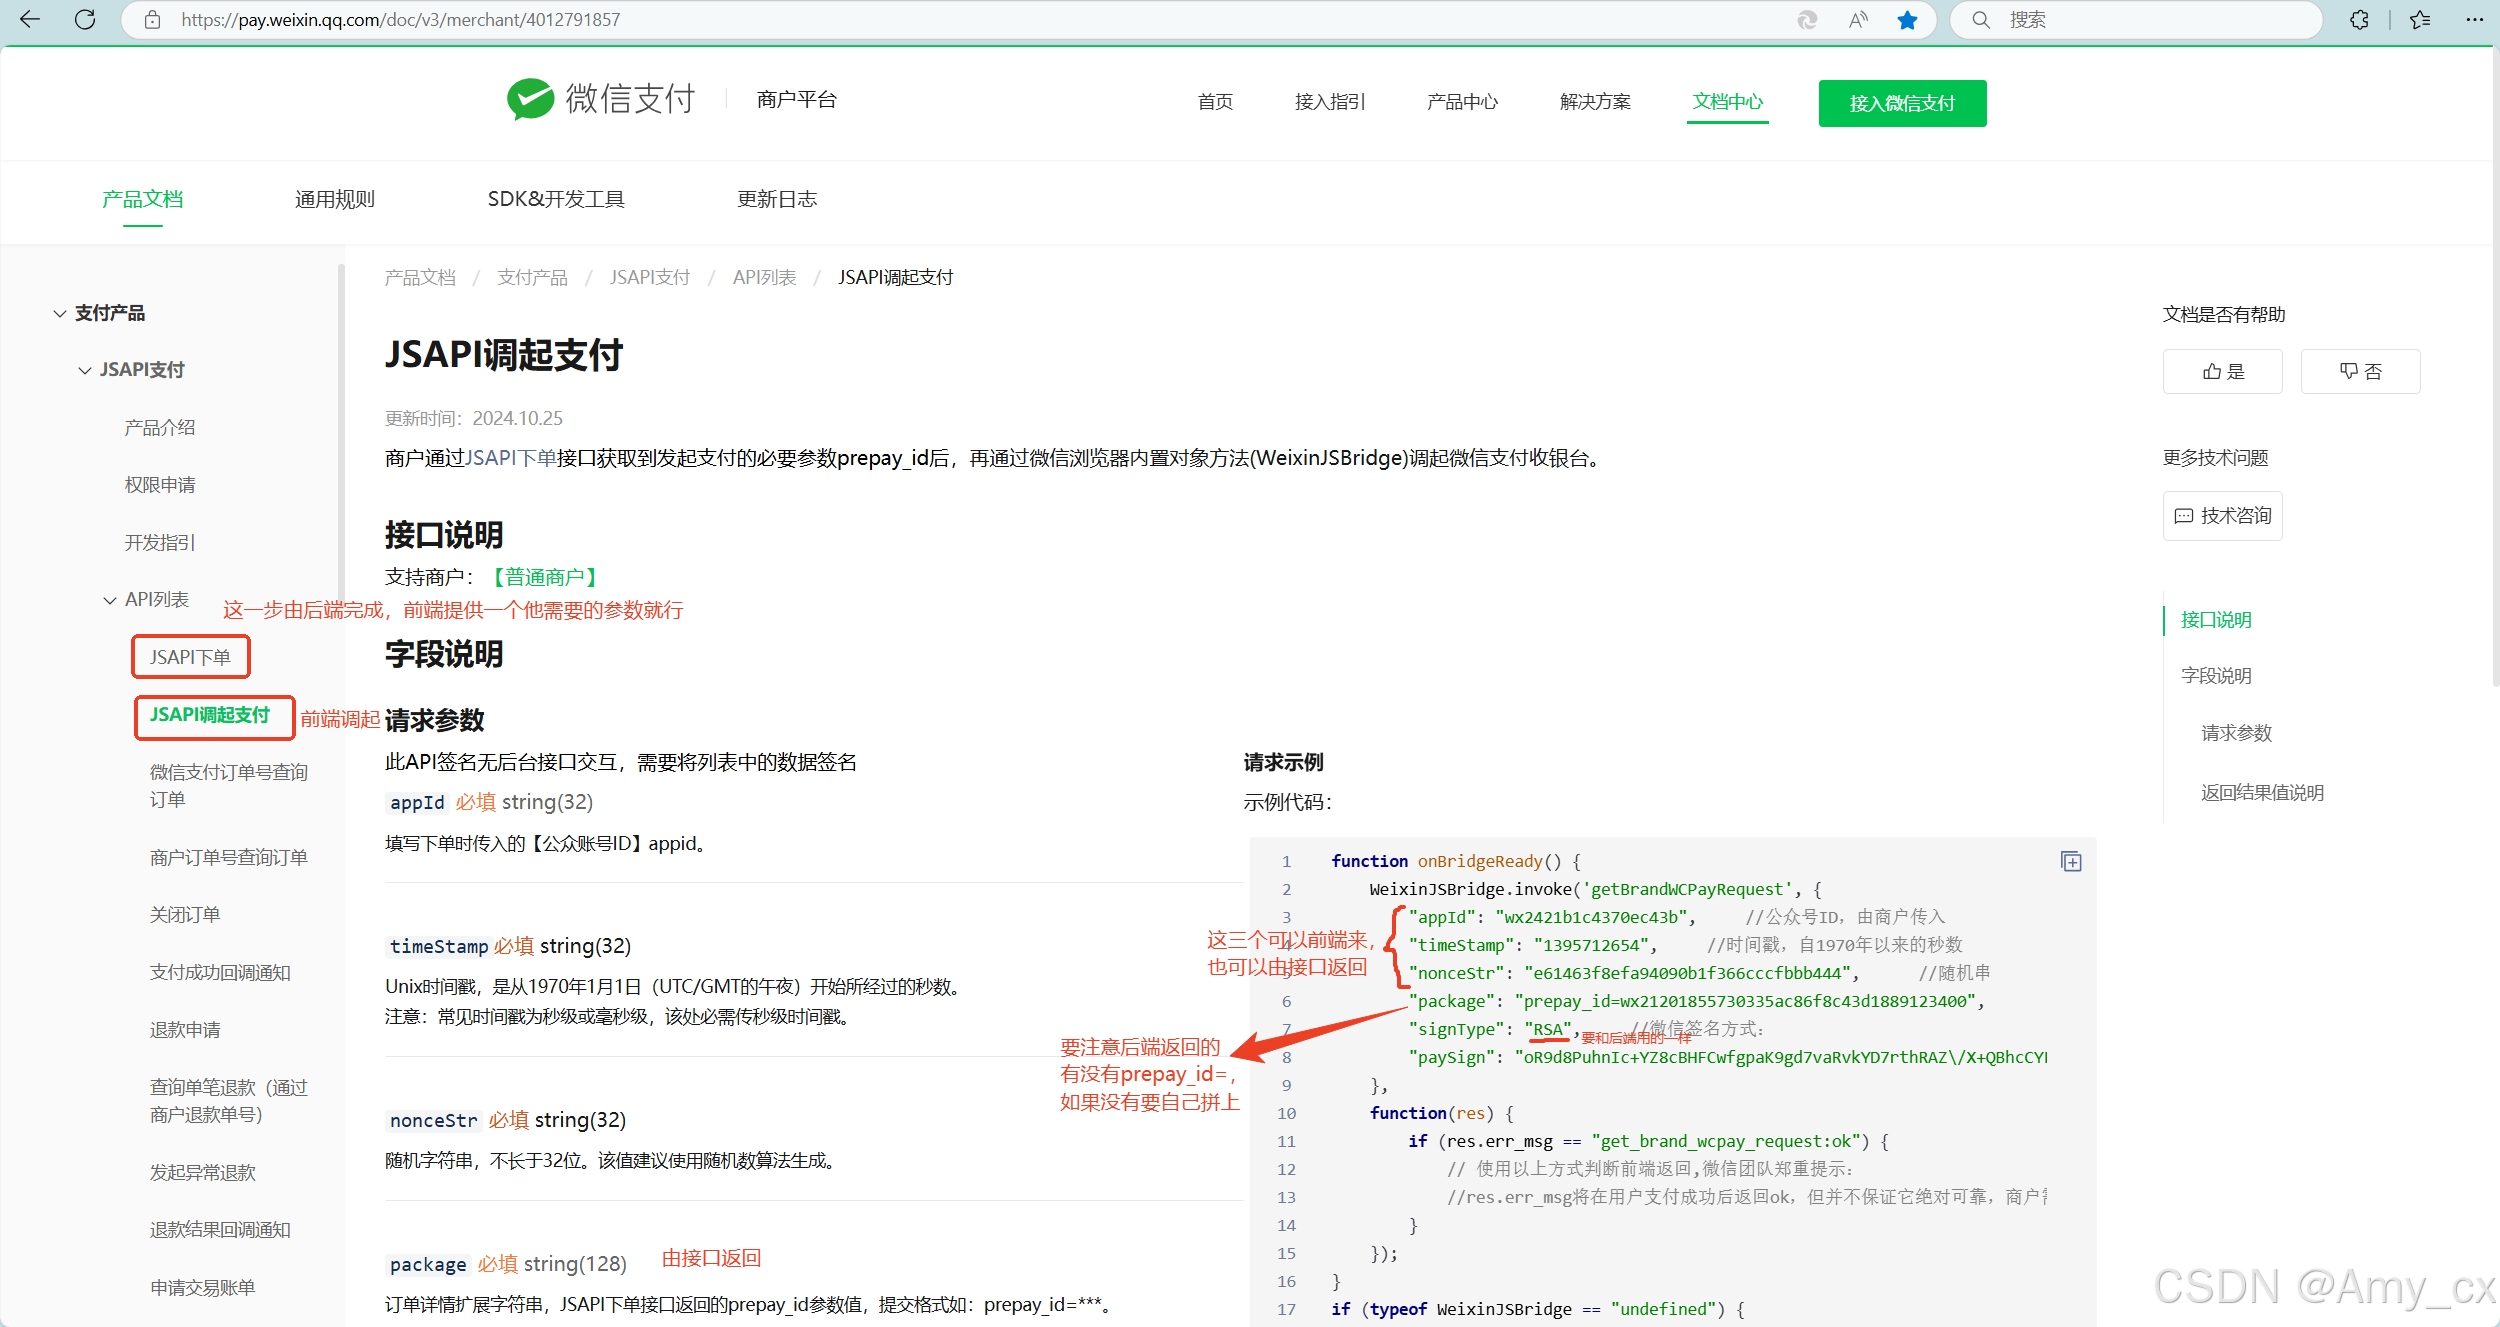2500x1327 pixels.
Task: Click the site info lock icon
Action: [x=152, y=20]
